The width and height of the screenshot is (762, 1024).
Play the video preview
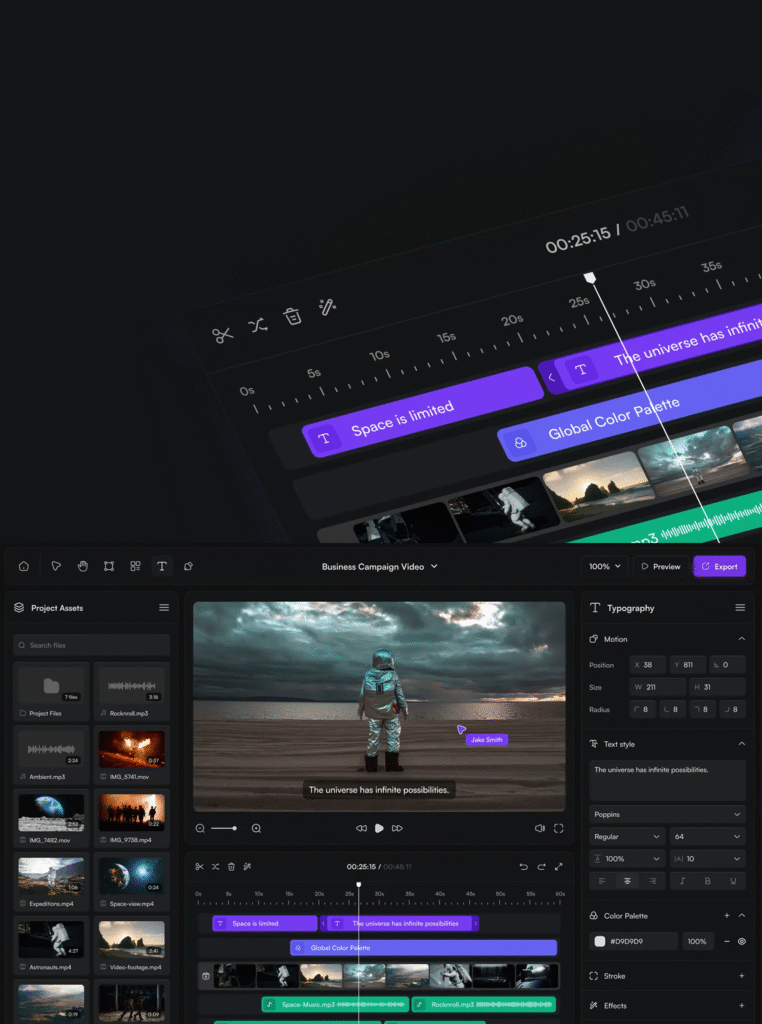pyautogui.click(x=379, y=828)
